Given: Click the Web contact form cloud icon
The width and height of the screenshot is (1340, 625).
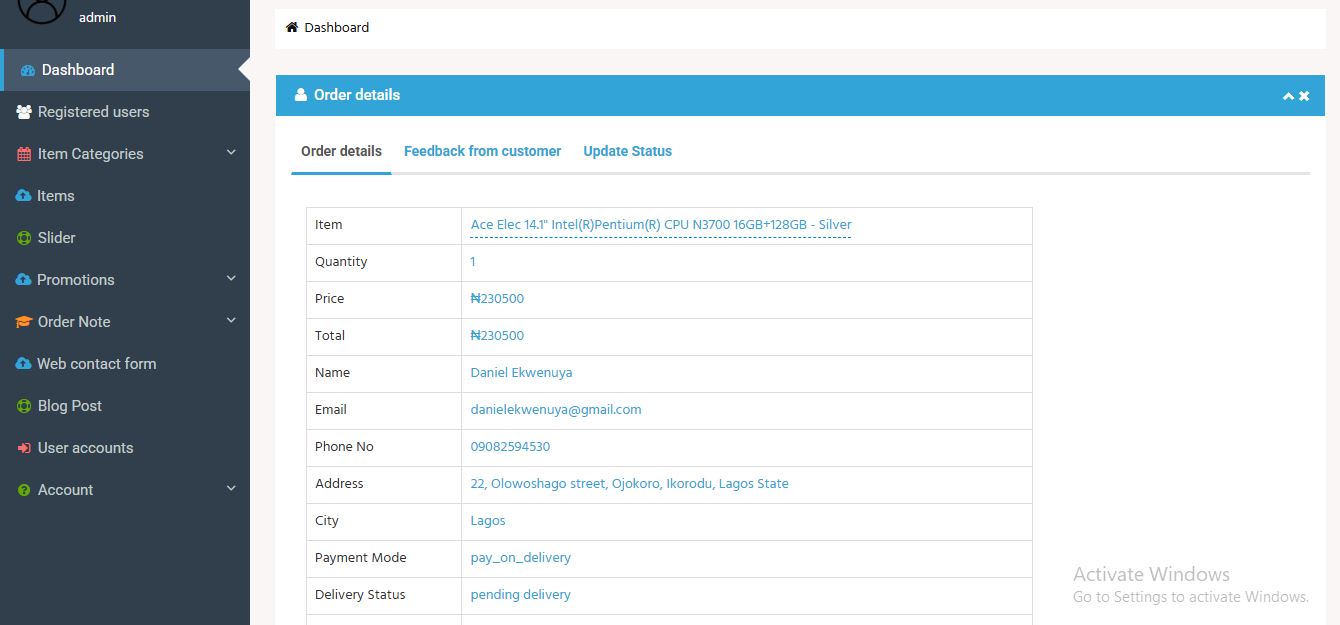Looking at the screenshot, I should point(24,364).
